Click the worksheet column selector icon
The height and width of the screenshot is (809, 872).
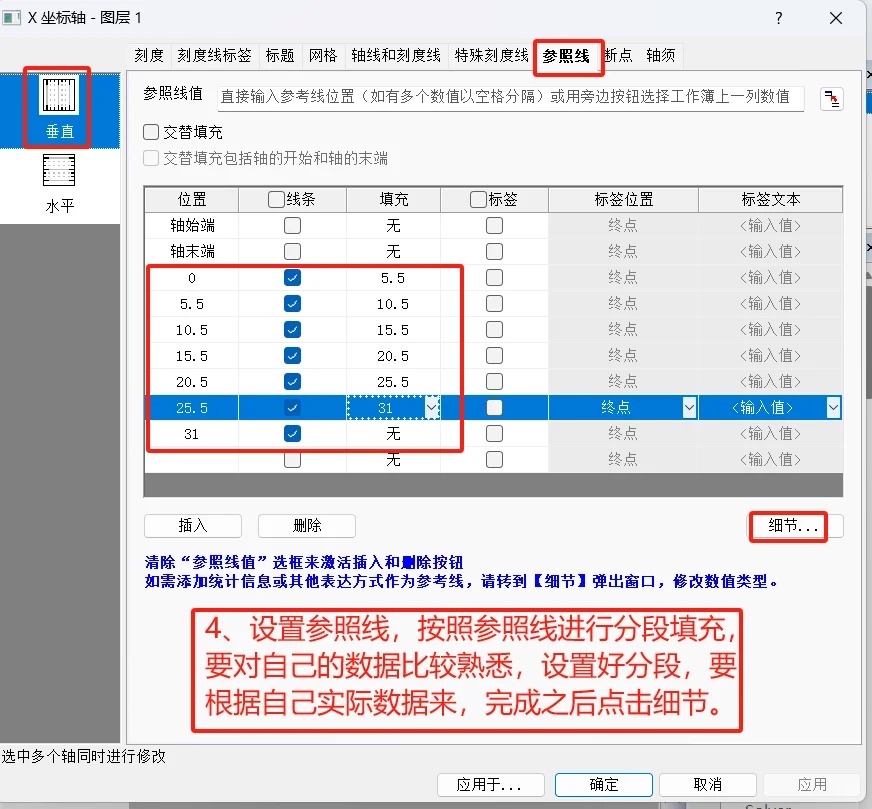click(831, 98)
